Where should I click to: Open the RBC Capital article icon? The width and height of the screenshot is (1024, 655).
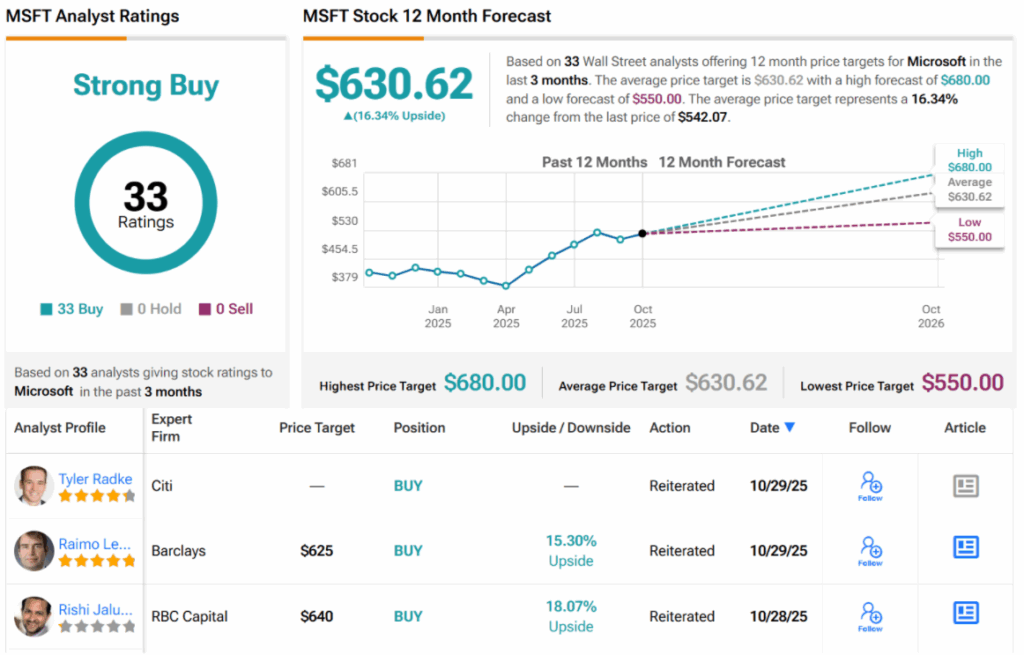click(x=965, y=613)
